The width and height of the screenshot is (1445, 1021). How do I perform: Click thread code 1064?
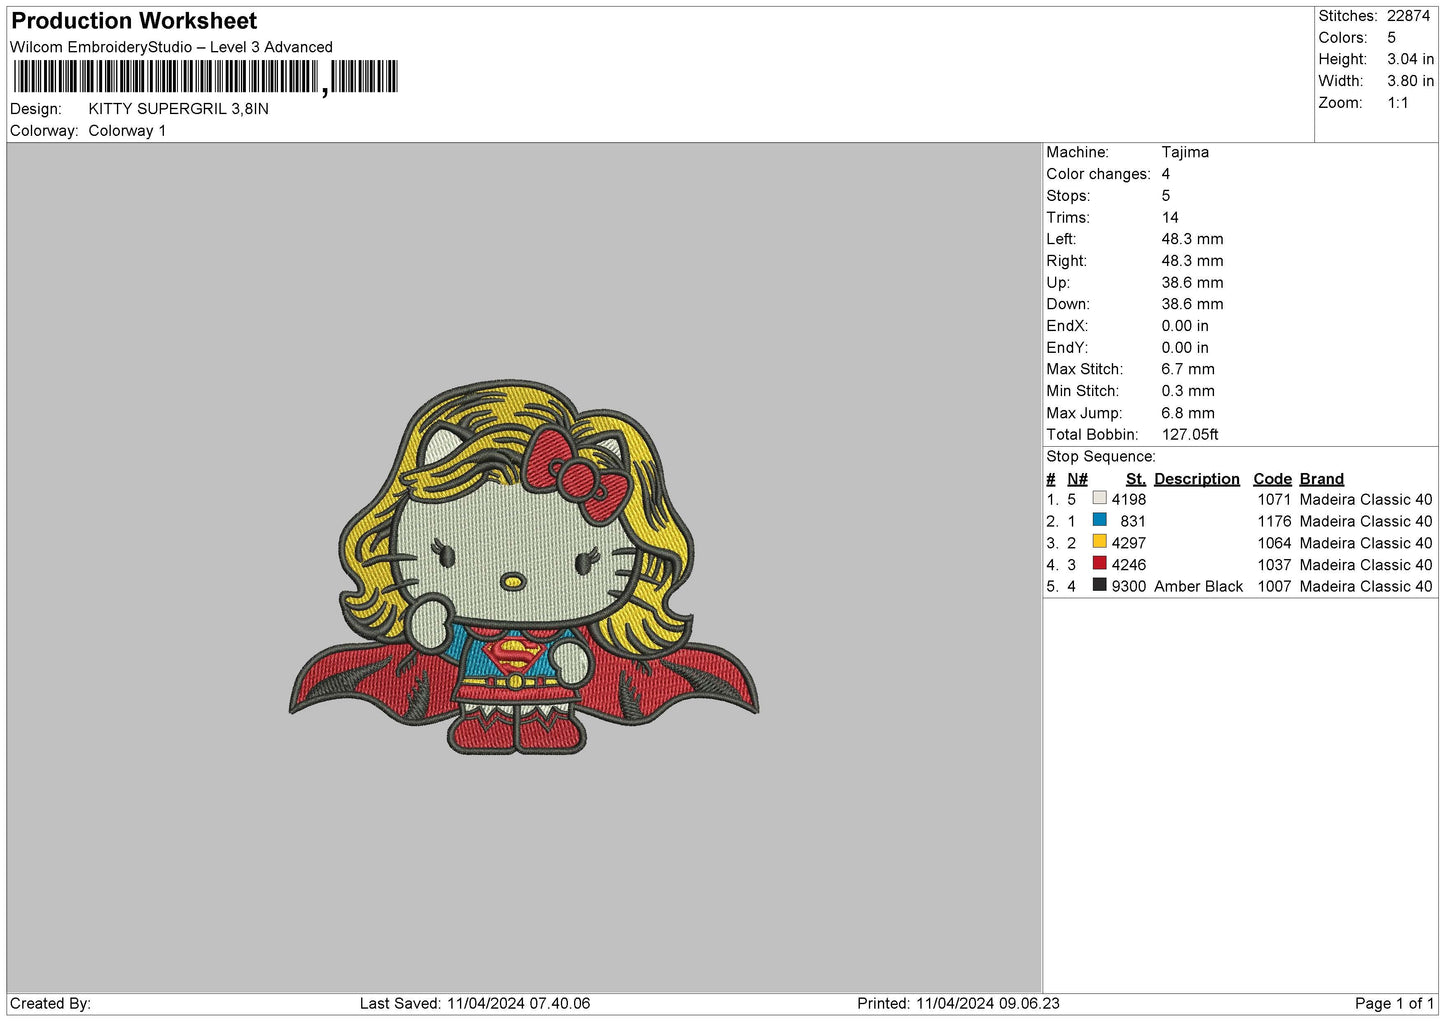pos(1274,543)
